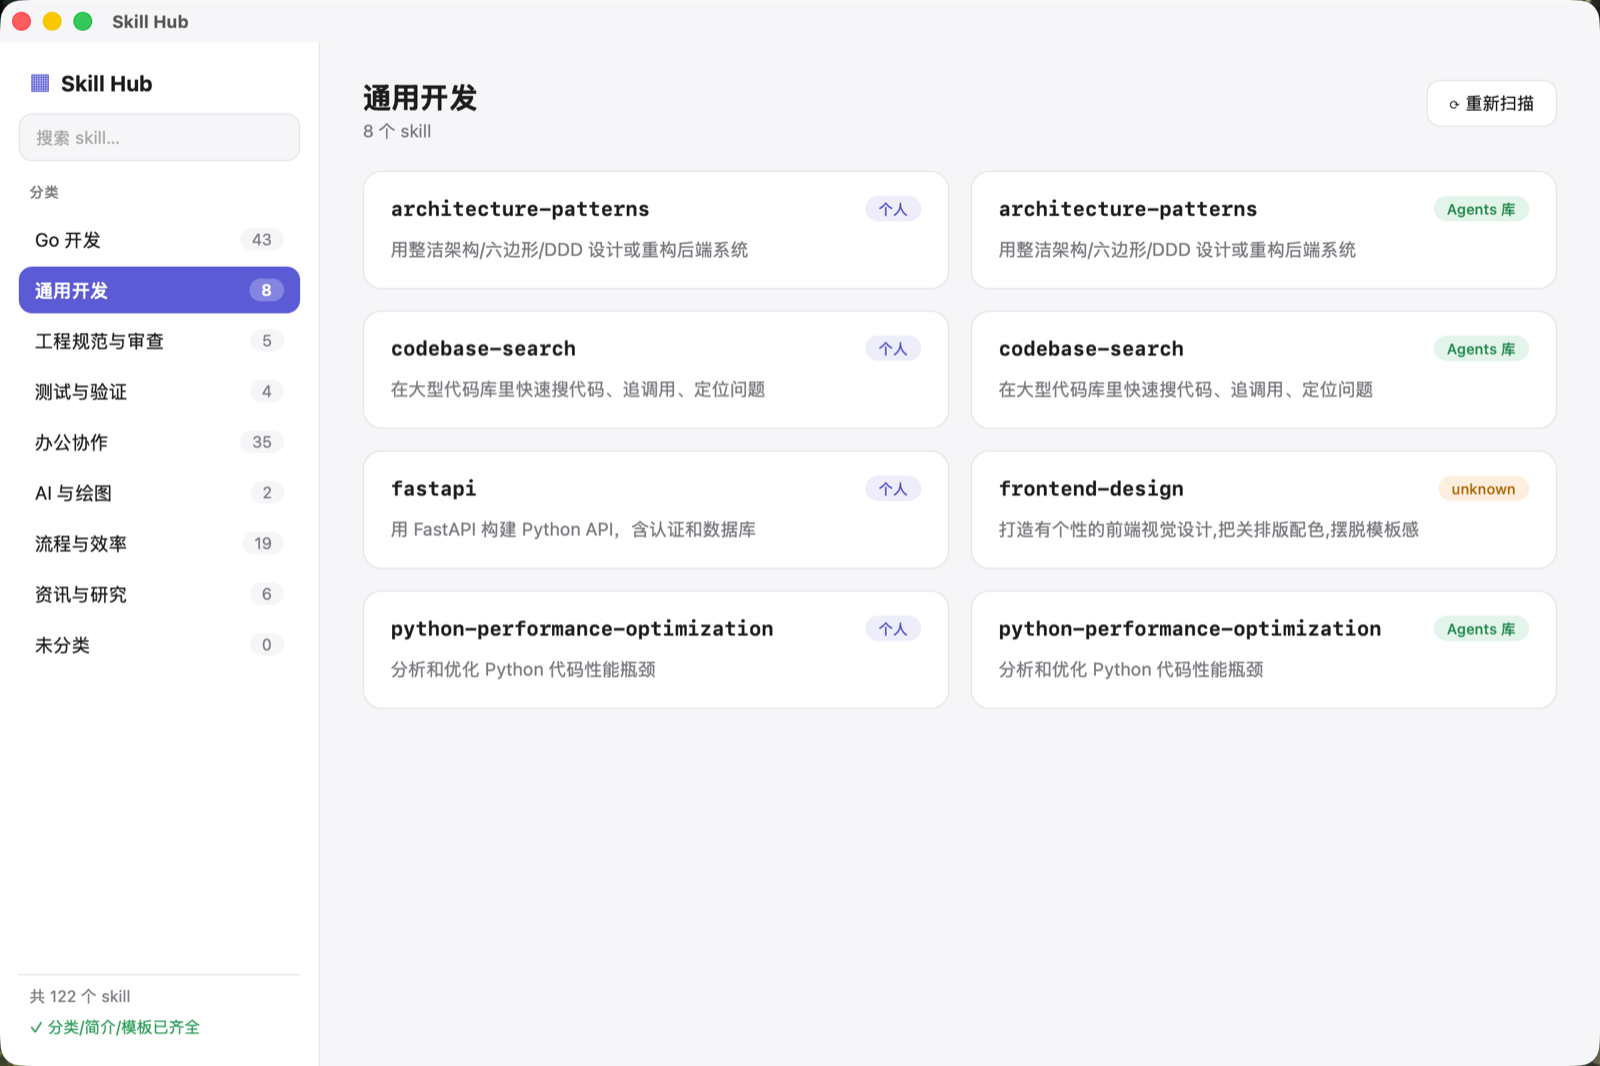Select the AI 与绘图 category
This screenshot has height=1066, width=1600.
click(x=159, y=493)
